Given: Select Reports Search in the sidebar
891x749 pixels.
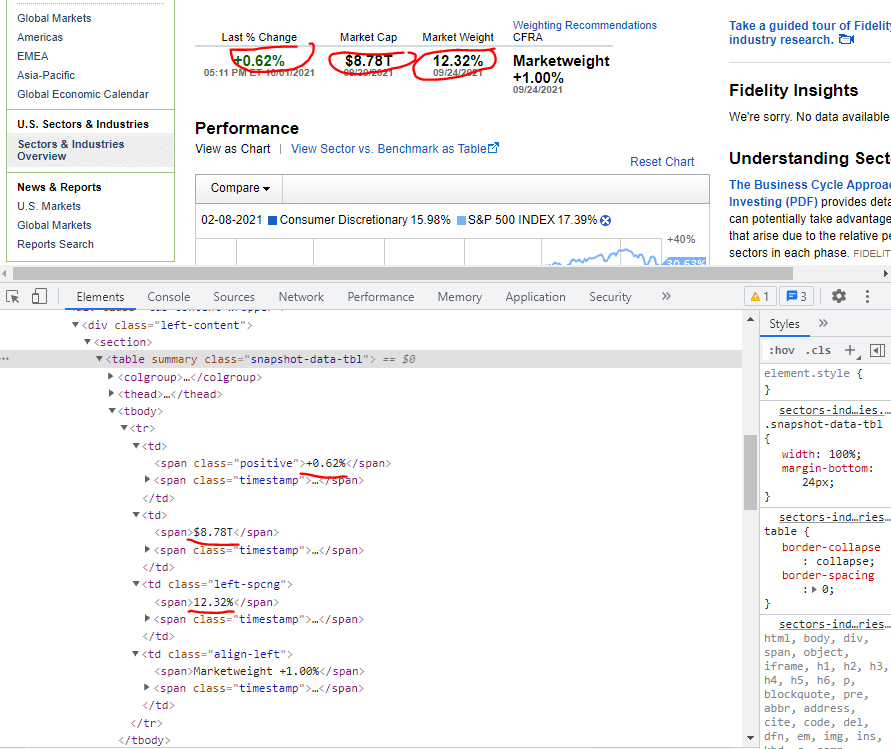Looking at the screenshot, I should click(55, 244).
